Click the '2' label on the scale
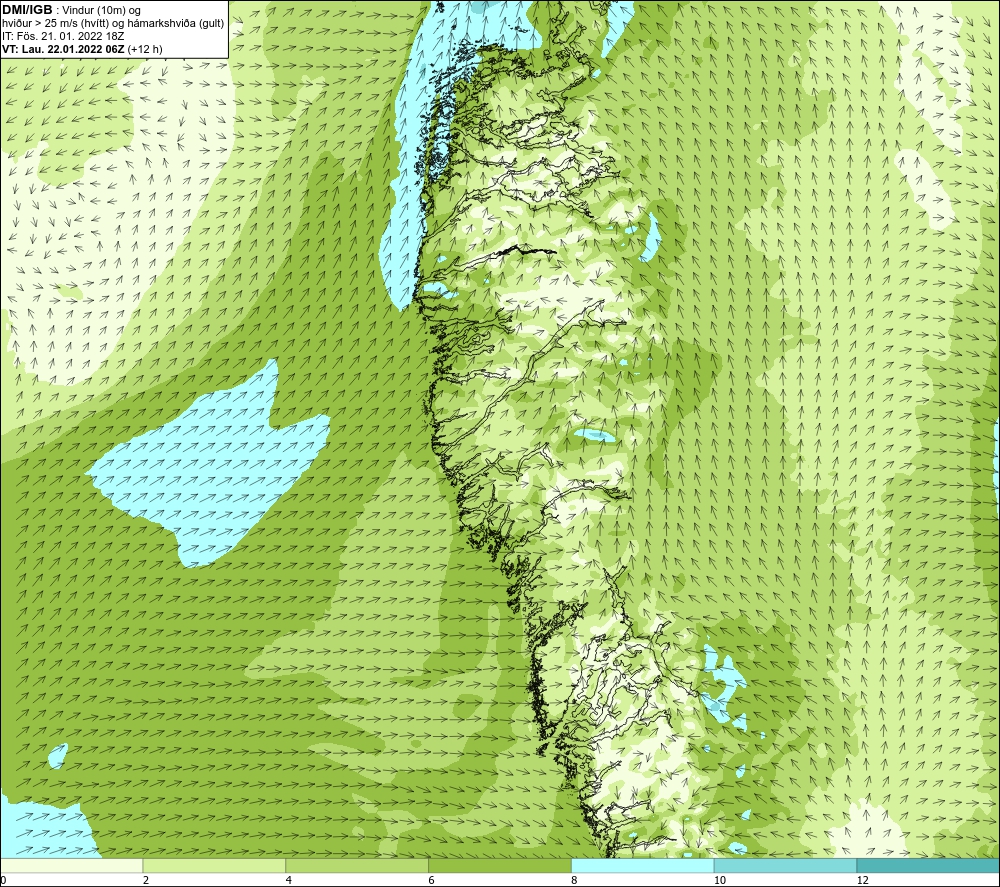1000x887 pixels. click(x=145, y=881)
